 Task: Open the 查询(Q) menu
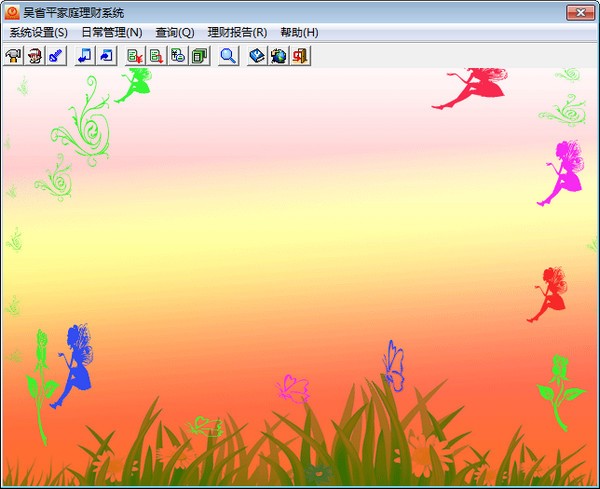175,33
